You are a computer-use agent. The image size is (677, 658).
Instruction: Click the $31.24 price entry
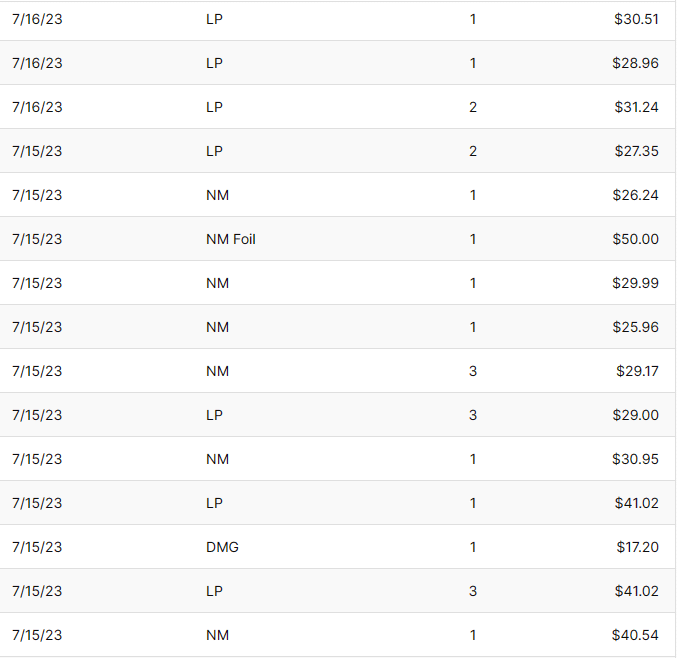tap(636, 107)
